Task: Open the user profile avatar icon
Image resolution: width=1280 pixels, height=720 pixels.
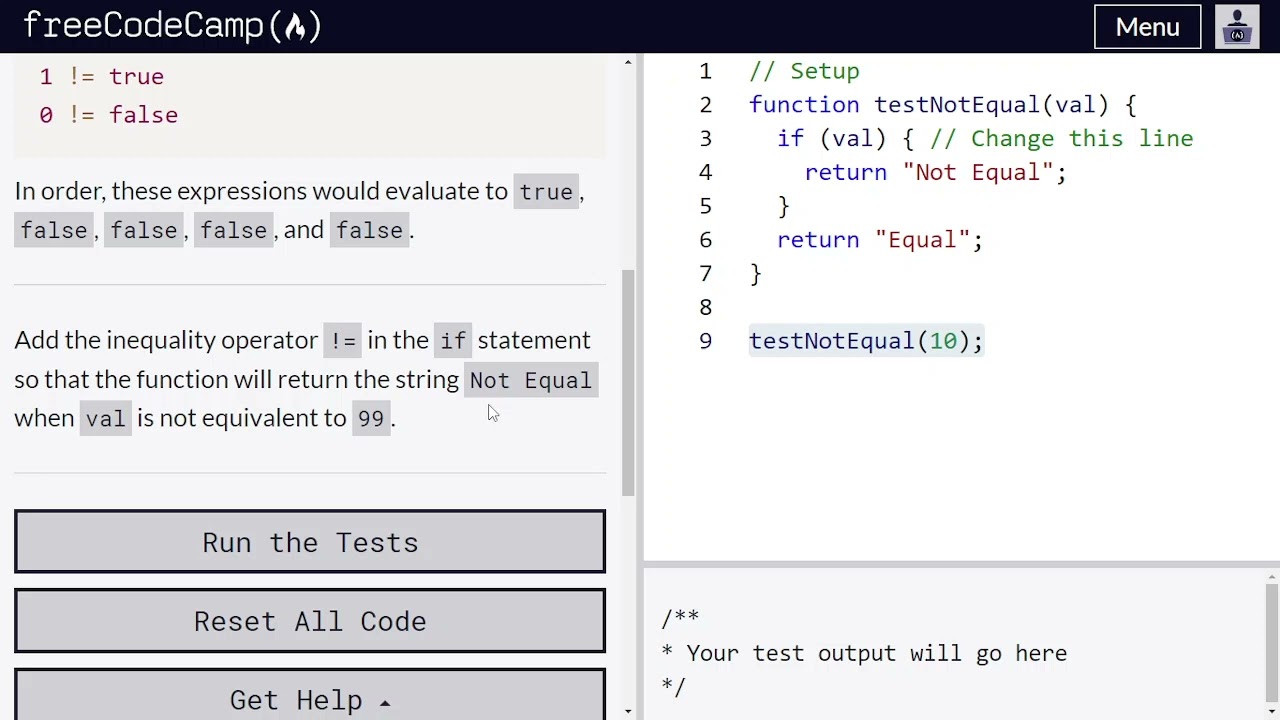Action: pyautogui.click(x=1237, y=27)
